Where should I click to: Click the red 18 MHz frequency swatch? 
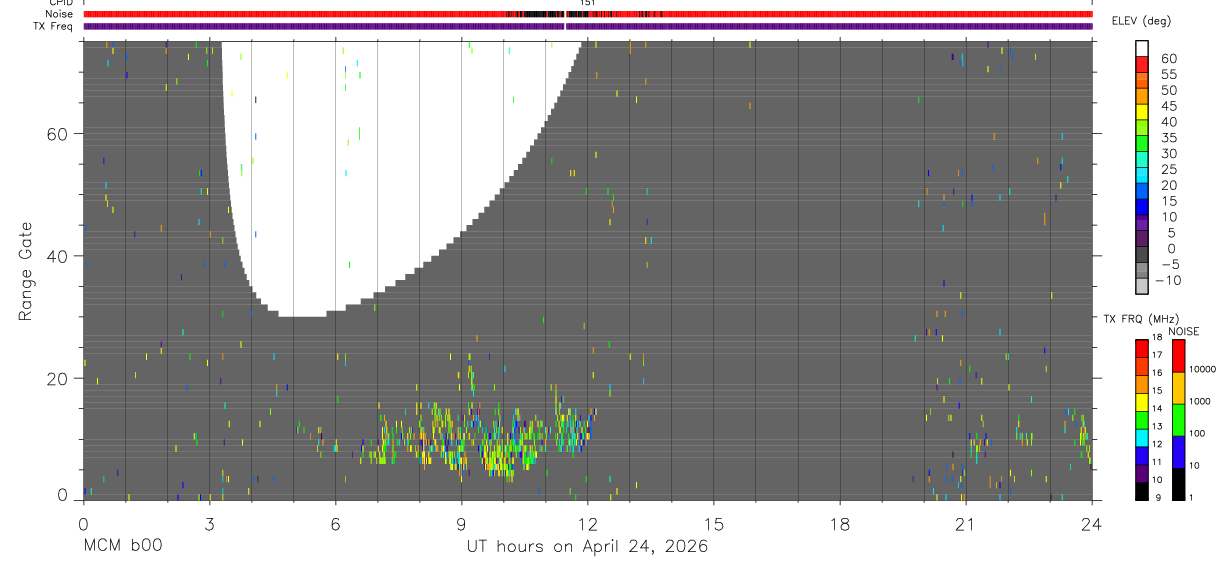point(1142,344)
